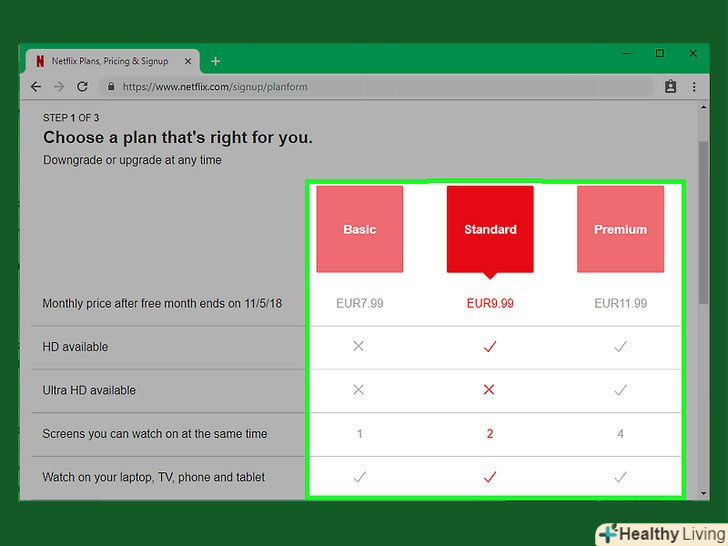View site security padlock info
Viewport: 728px width, 546px height.
pyautogui.click(x=111, y=87)
